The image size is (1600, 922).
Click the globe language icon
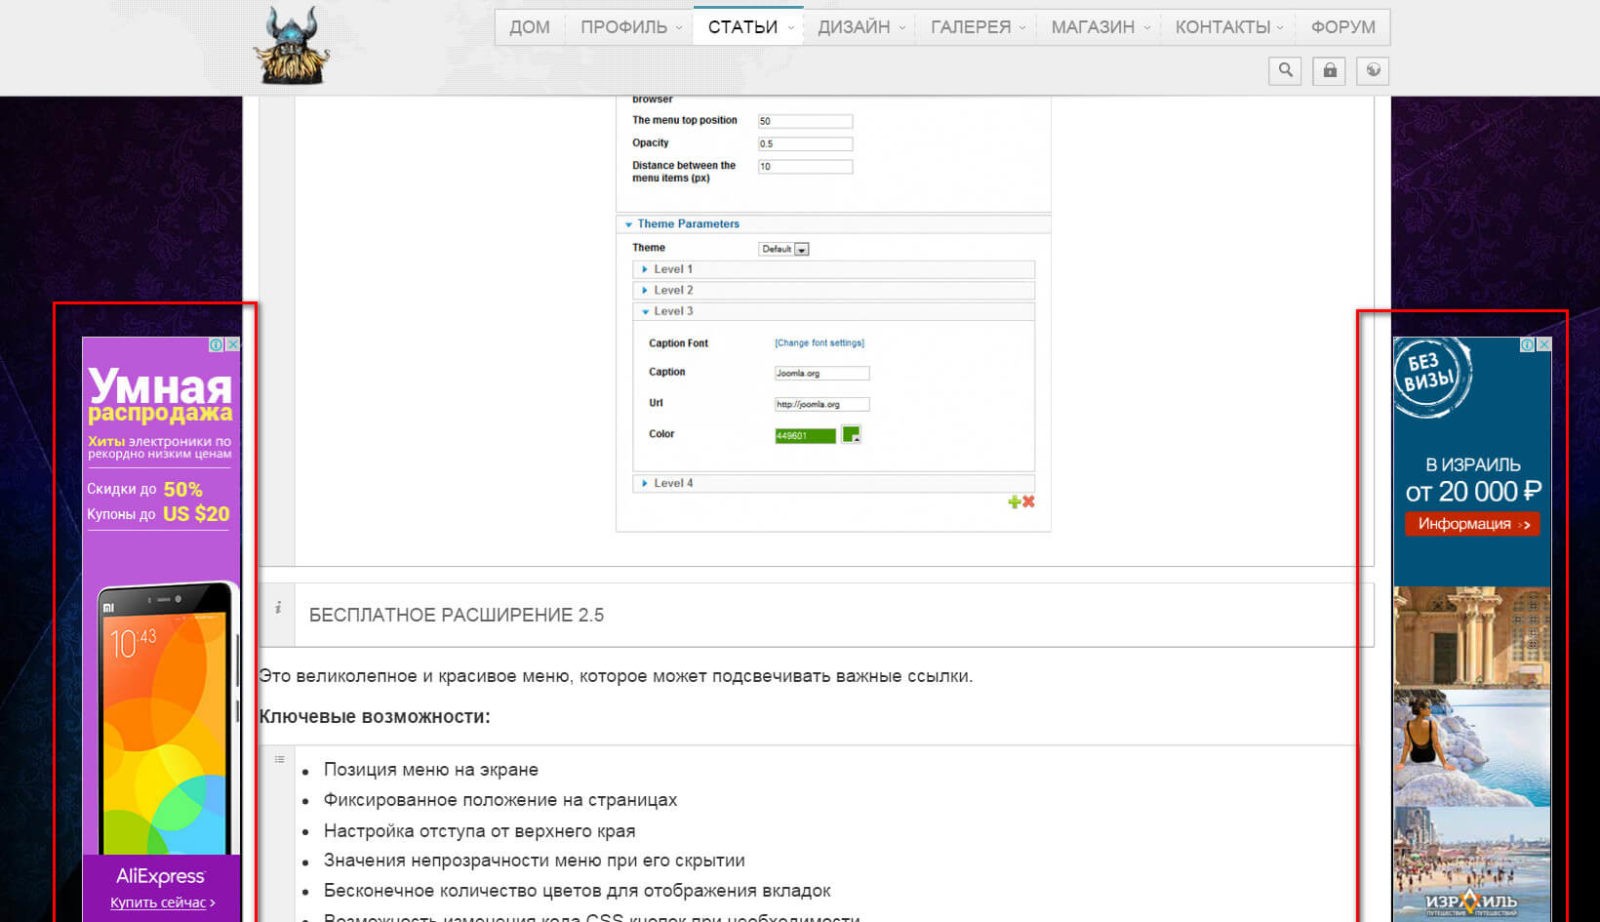click(x=1374, y=71)
